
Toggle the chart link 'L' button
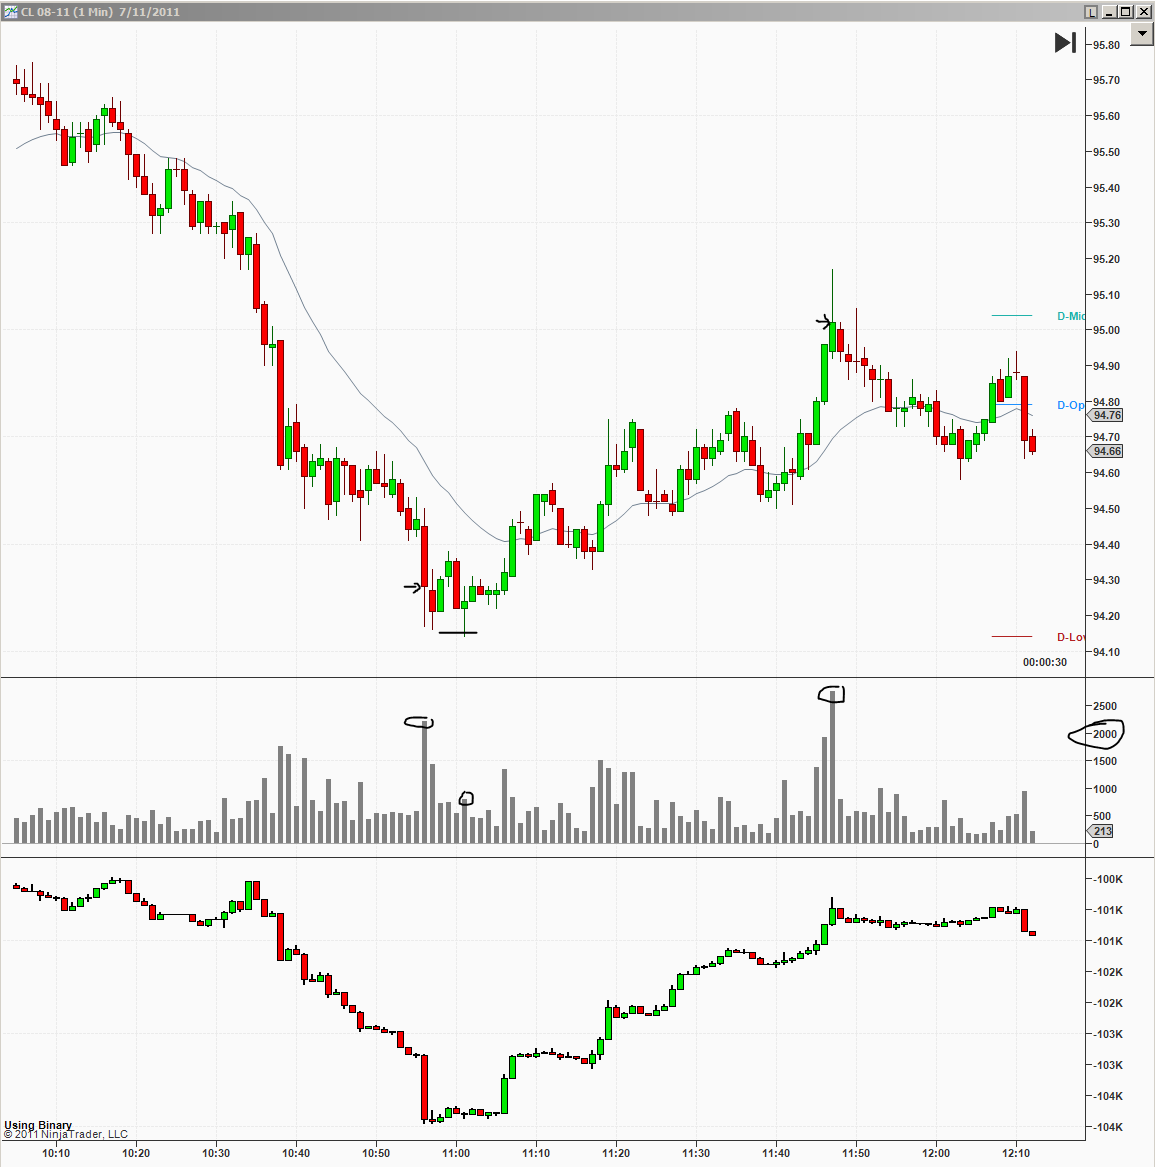[1091, 11]
